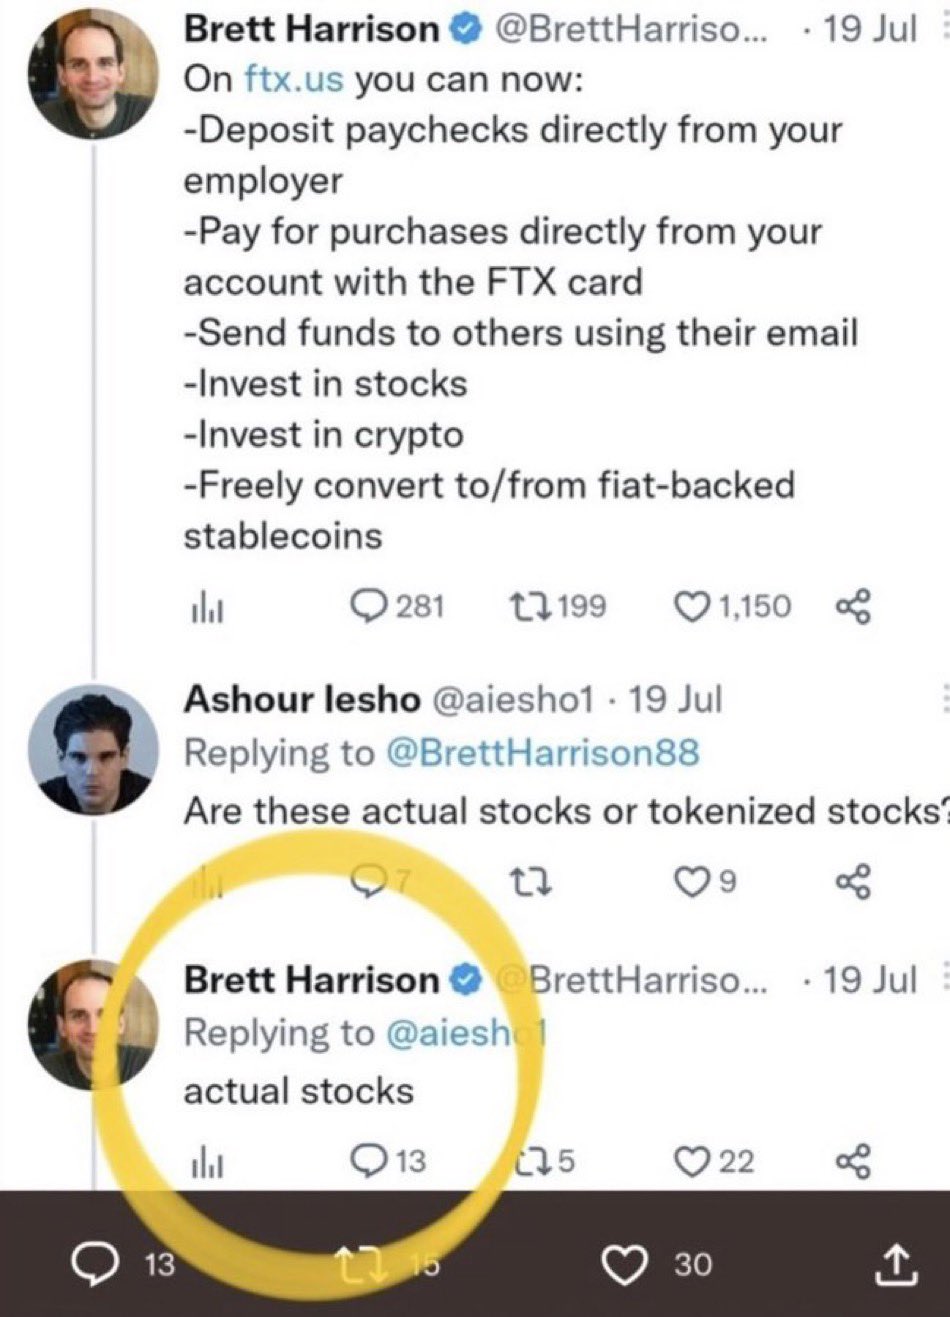Open more options on Ashour Iesho's reply
Screen dimensions: 950x1317
coord(943,699)
